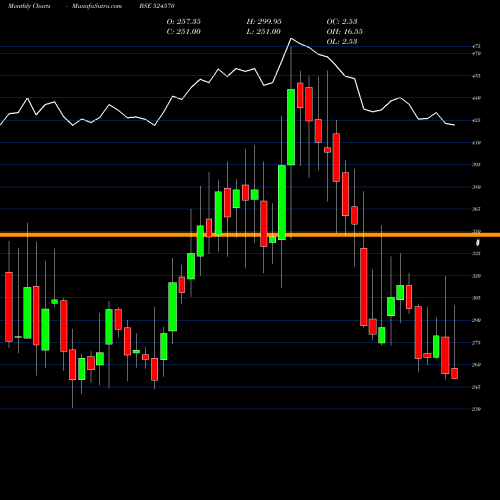The width and height of the screenshot is (500, 500).
Task: Click the open value "O: 257.35"
Action: (x=183, y=21)
